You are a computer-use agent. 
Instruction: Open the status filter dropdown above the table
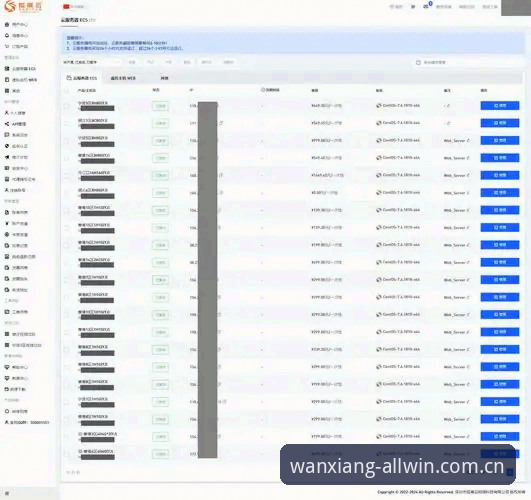point(91,62)
